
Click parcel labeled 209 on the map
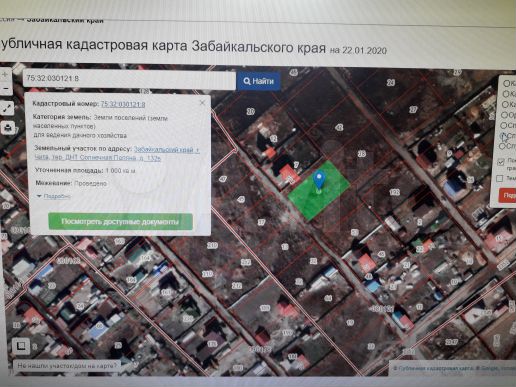pos(212,246)
